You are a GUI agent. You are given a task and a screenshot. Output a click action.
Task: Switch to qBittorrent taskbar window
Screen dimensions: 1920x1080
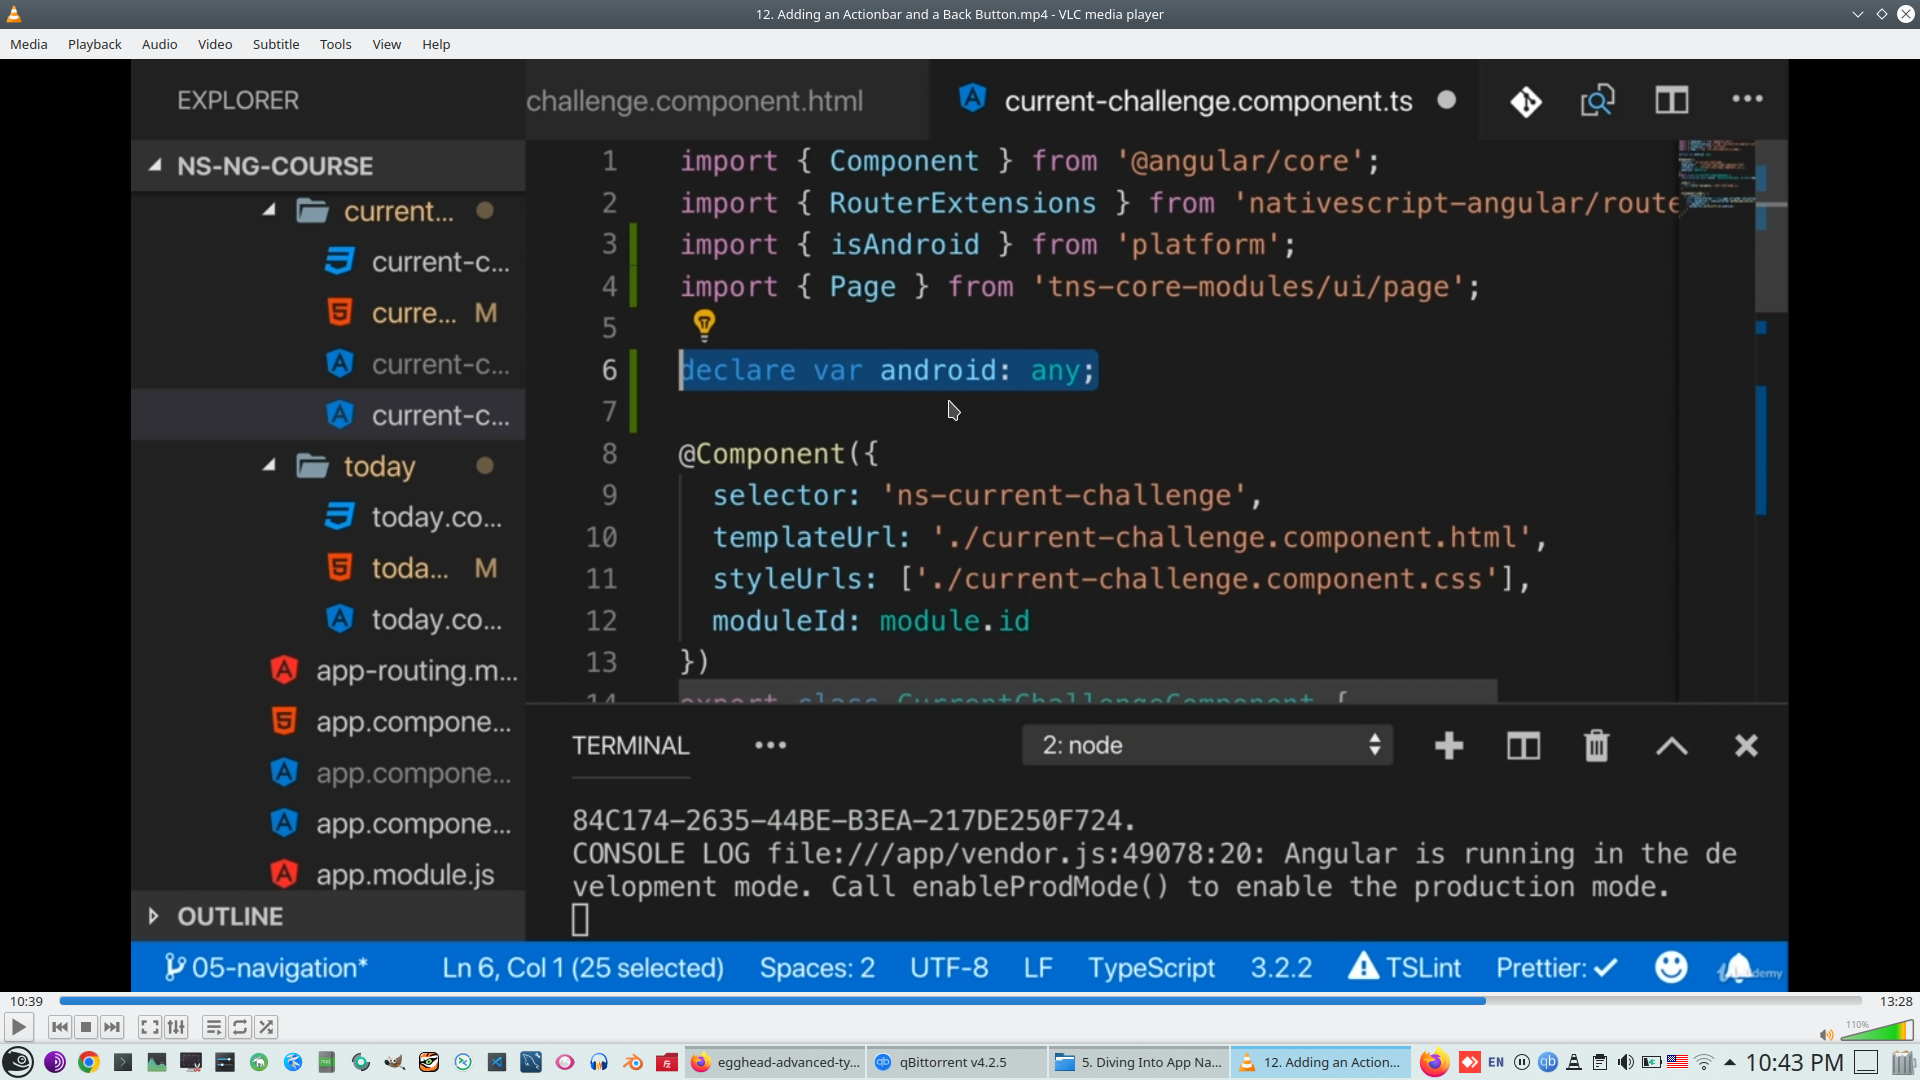tap(955, 1062)
